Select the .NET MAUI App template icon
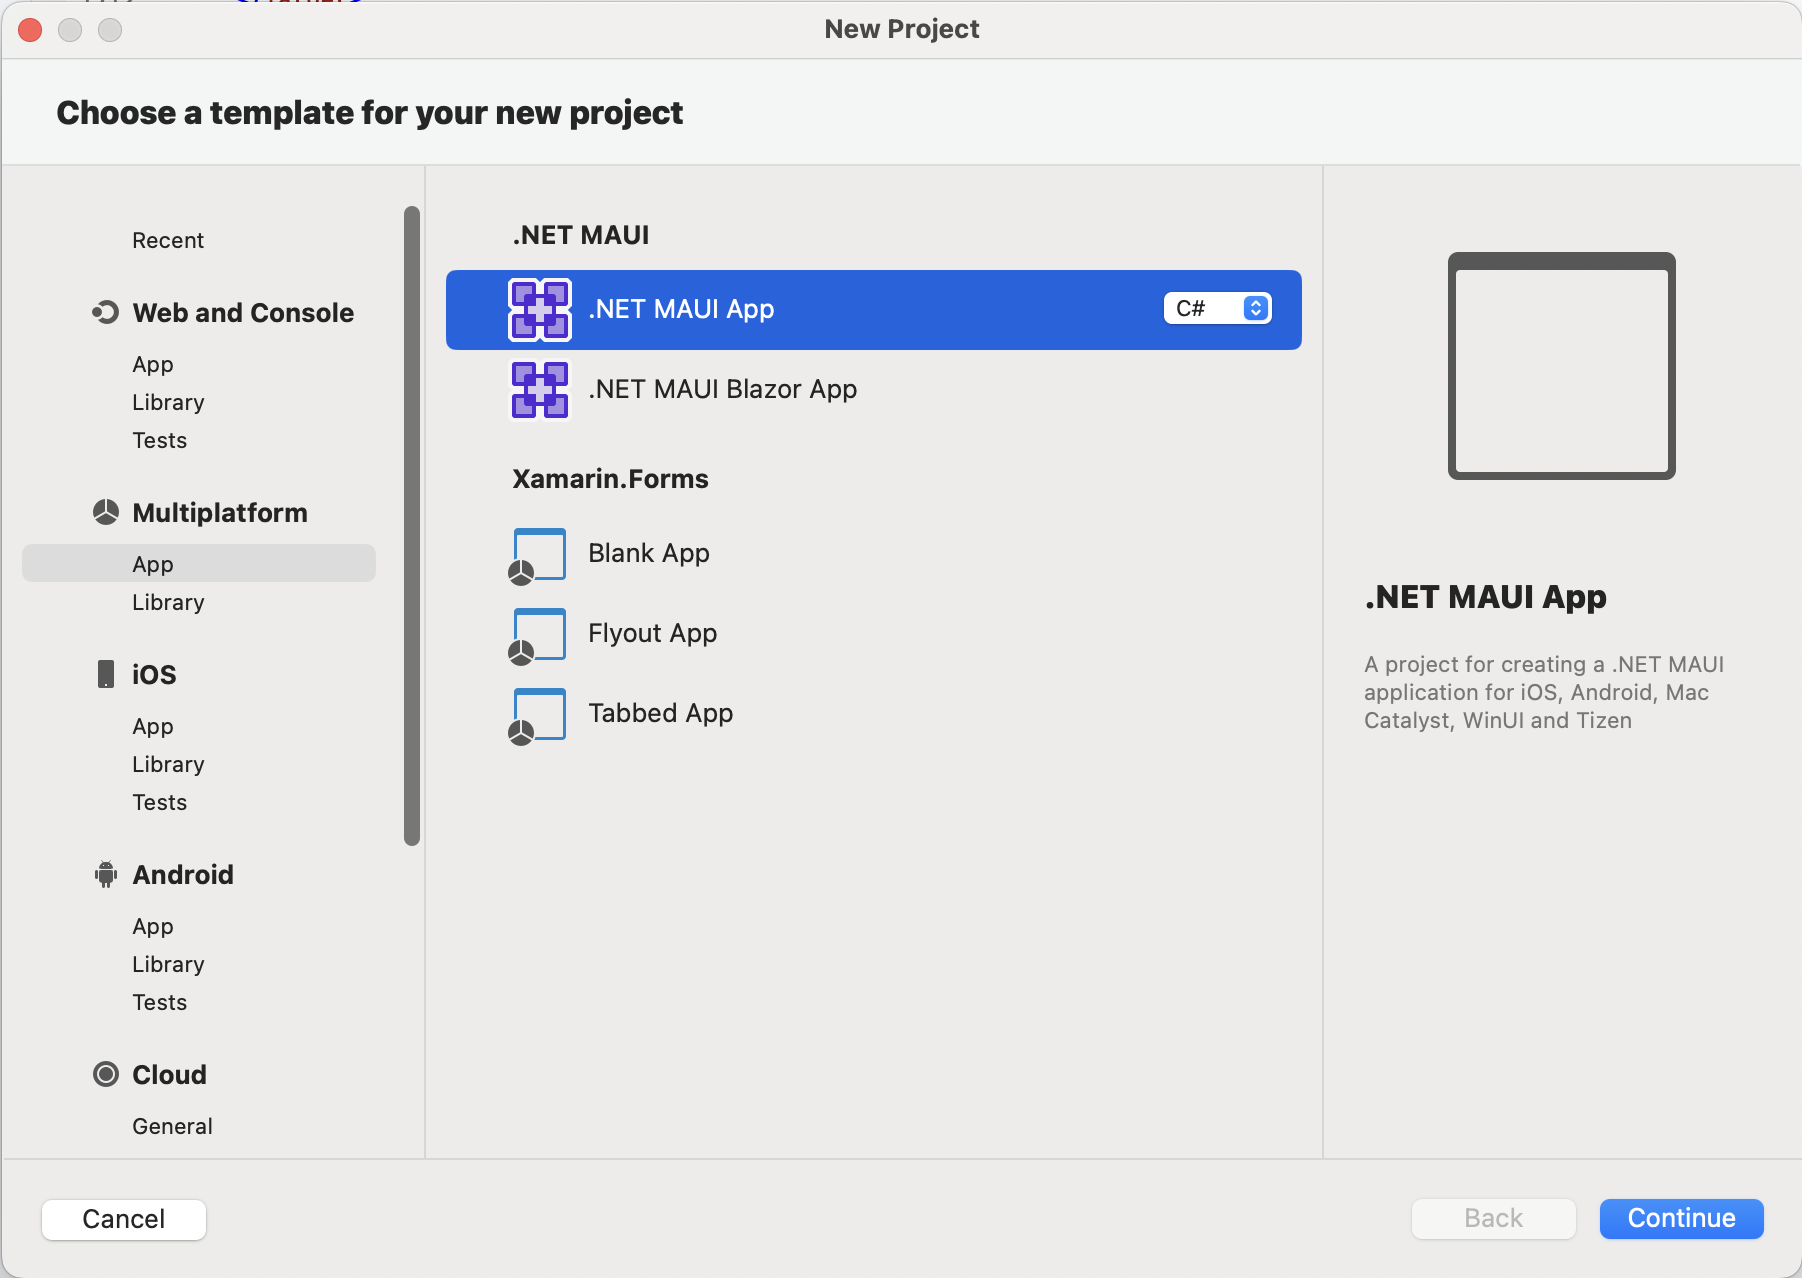Viewport: 1802px width, 1278px height. click(539, 310)
